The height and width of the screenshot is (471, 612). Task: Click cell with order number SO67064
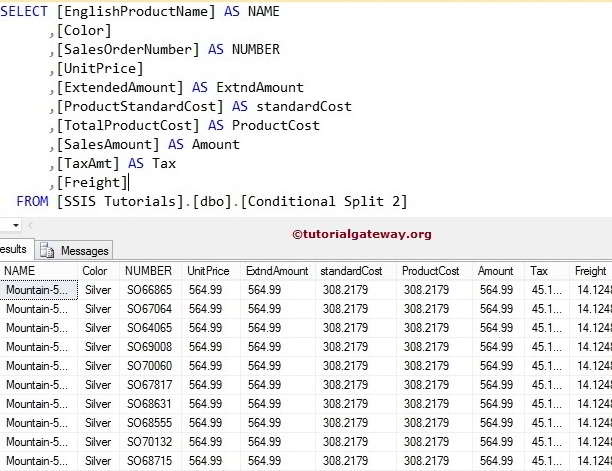tap(149, 309)
